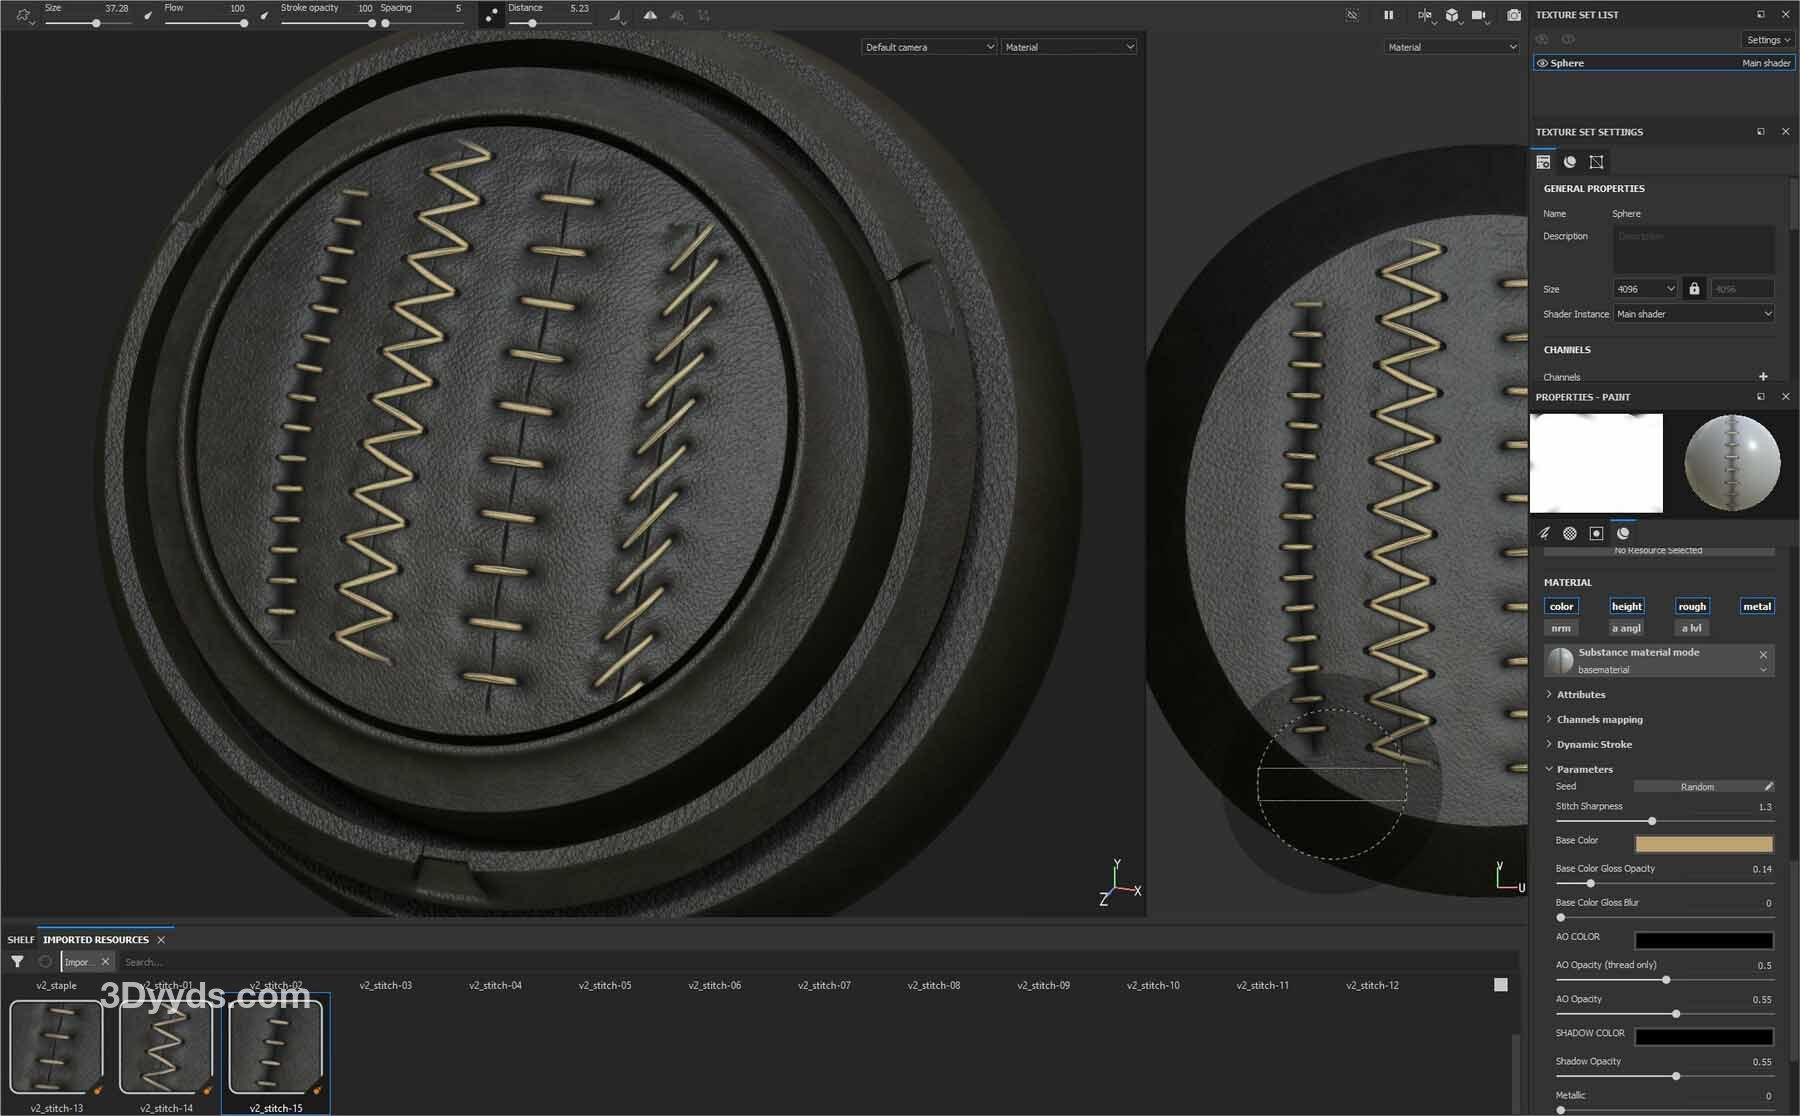Toggle the size ratio lock icon
The width and height of the screenshot is (1800, 1116).
point(1694,289)
